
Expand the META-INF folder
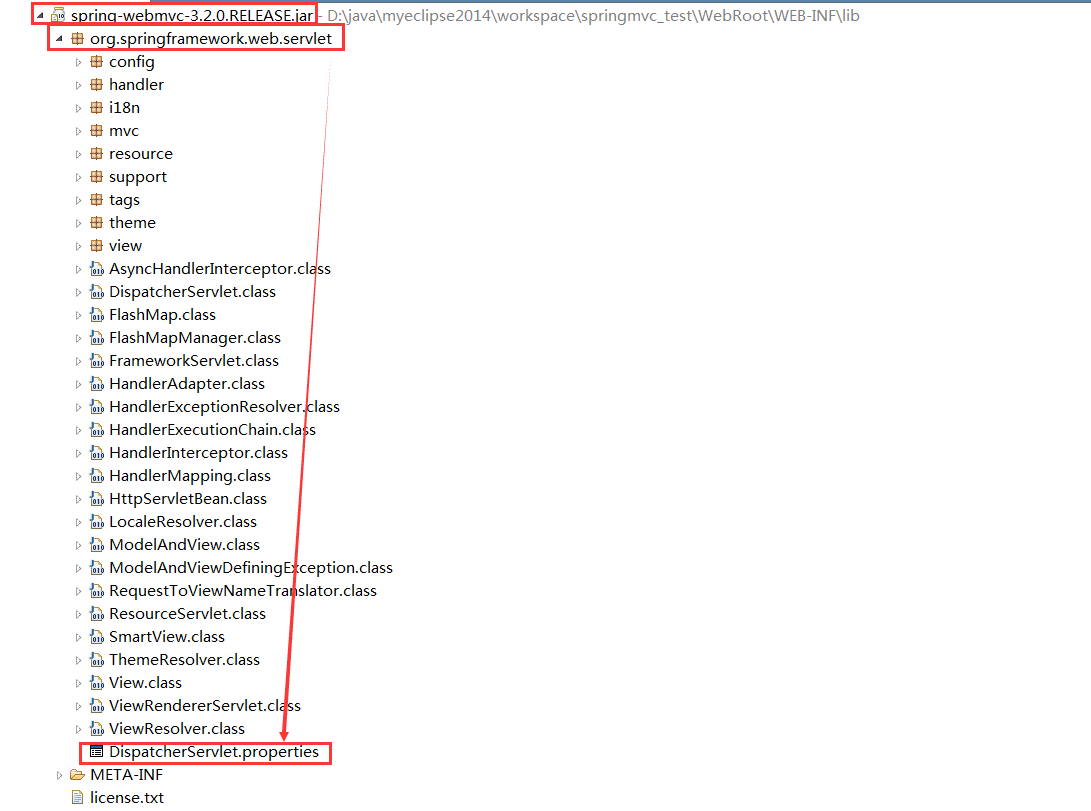59,775
